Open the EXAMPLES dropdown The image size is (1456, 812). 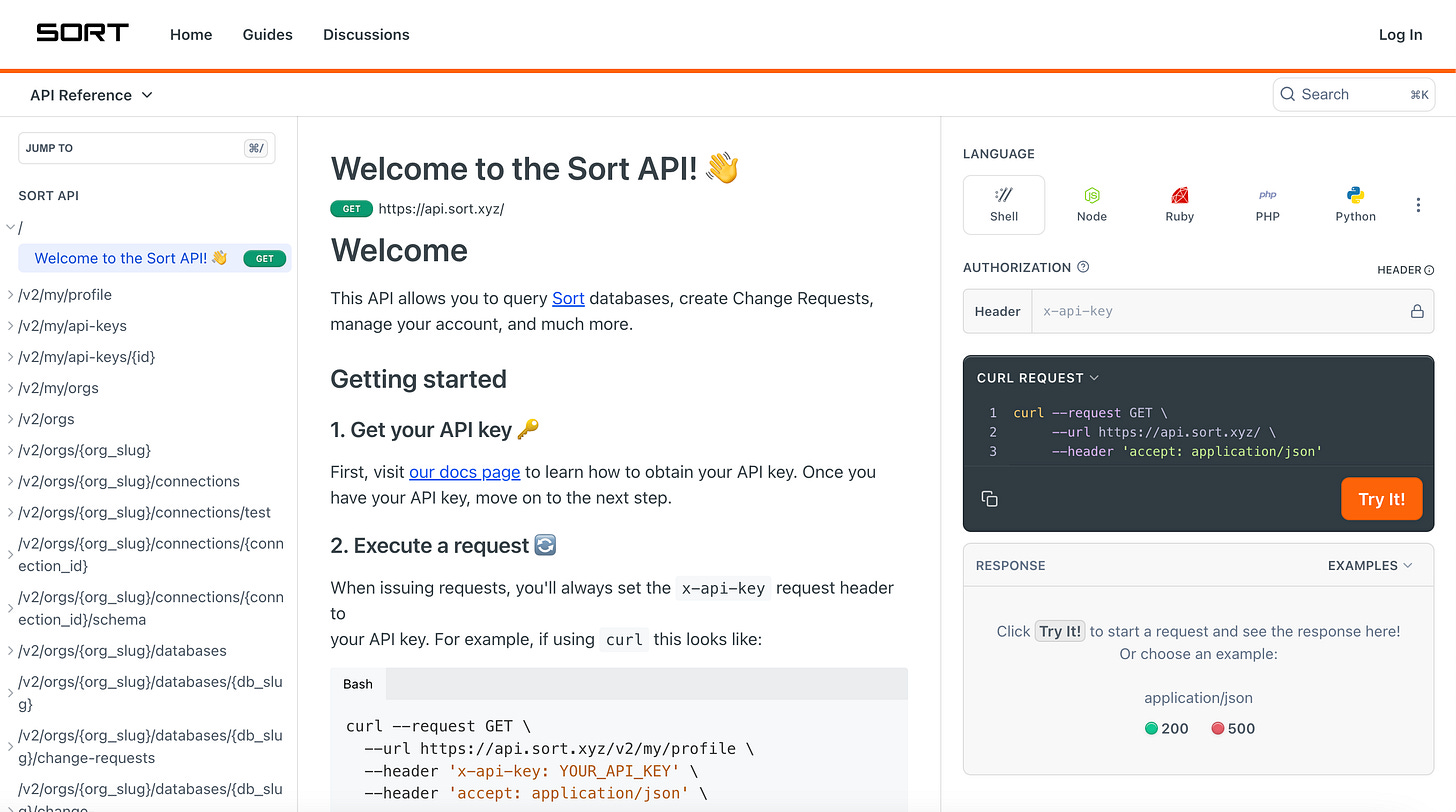pos(1370,565)
